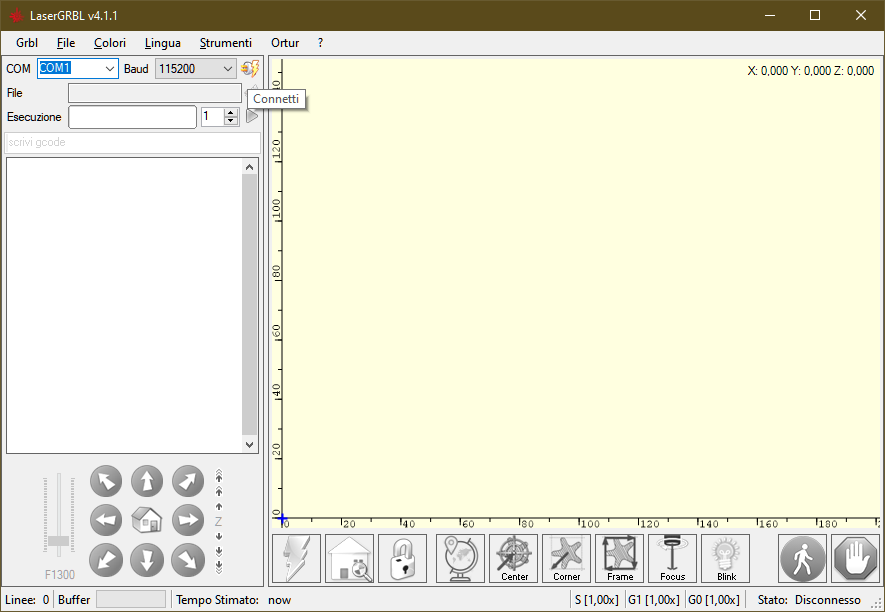Open the File menu
The width and height of the screenshot is (885, 612).
pos(66,43)
